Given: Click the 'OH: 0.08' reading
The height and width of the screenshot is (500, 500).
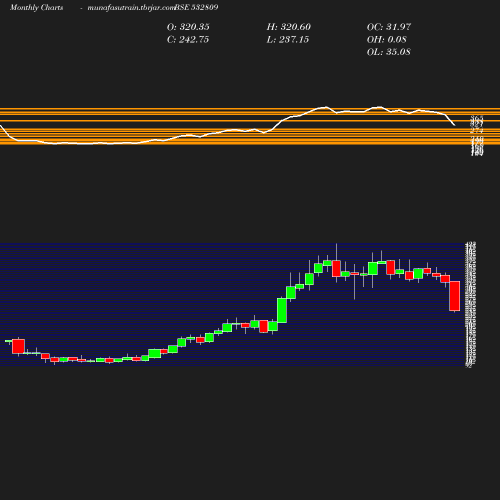Looking at the screenshot, I should (387, 39).
